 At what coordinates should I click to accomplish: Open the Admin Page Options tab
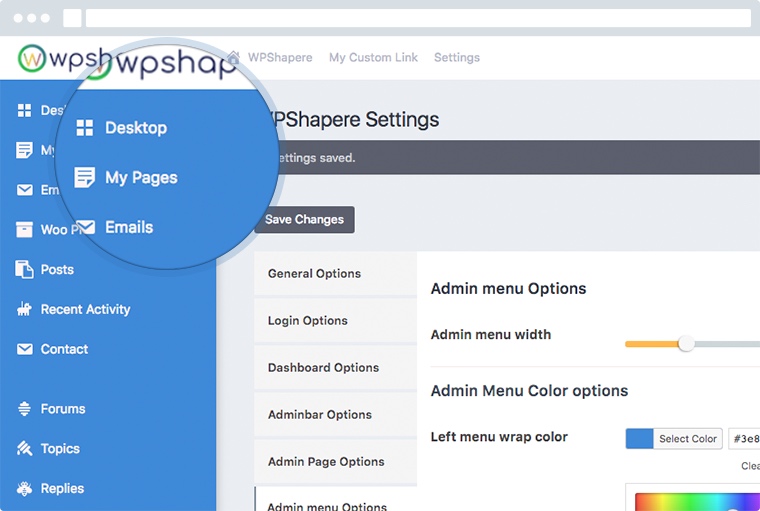335,462
